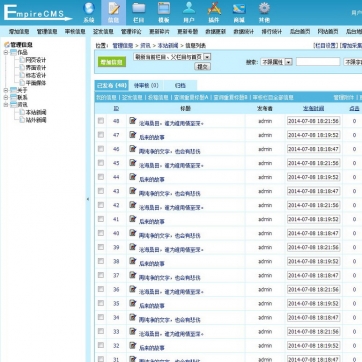Open 数据统计 in the top submenu bar
The width and height of the screenshot is (362, 362).
(243, 32)
